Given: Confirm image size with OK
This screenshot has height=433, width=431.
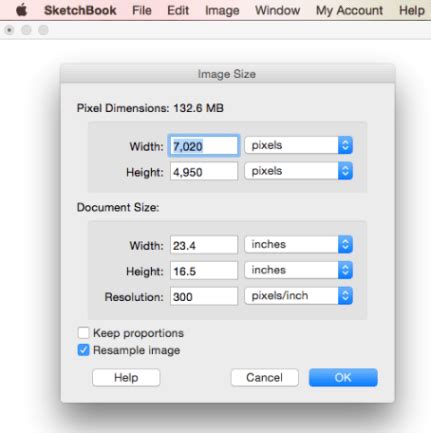Looking at the screenshot, I should [x=343, y=377].
